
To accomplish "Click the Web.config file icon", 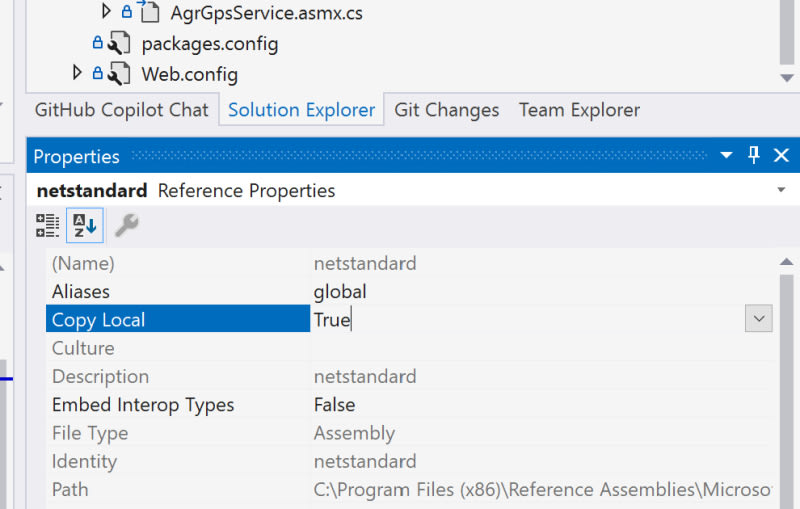I will (x=120, y=73).
